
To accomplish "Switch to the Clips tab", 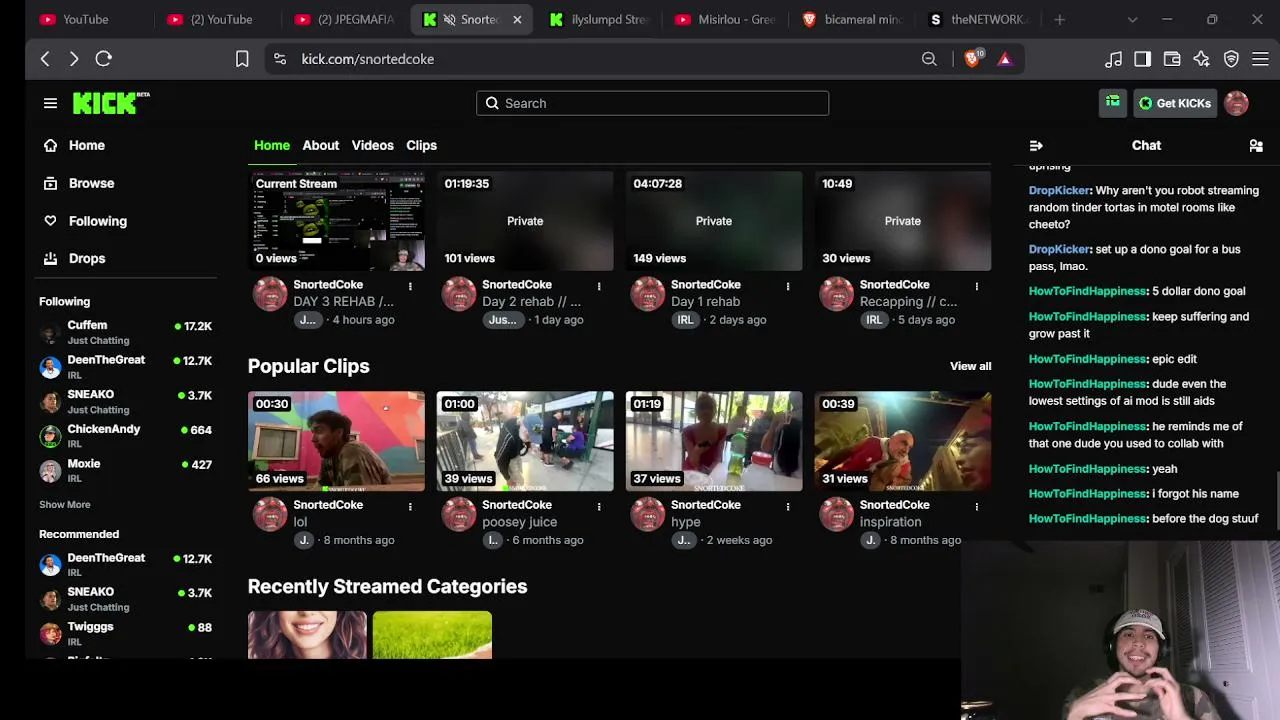I will pos(421,145).
